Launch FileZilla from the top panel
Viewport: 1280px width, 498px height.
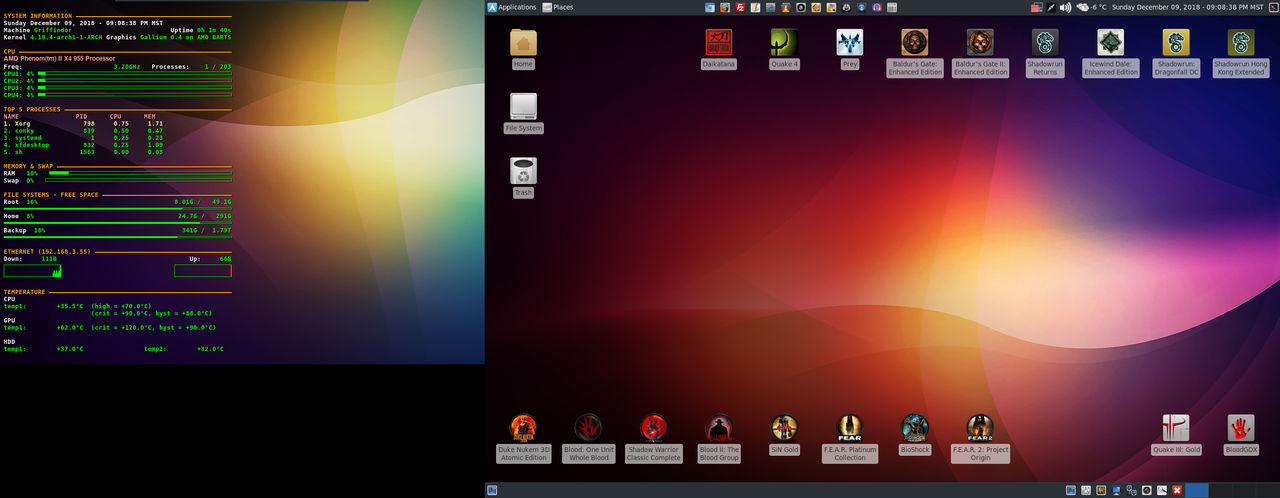click(740, 7)
